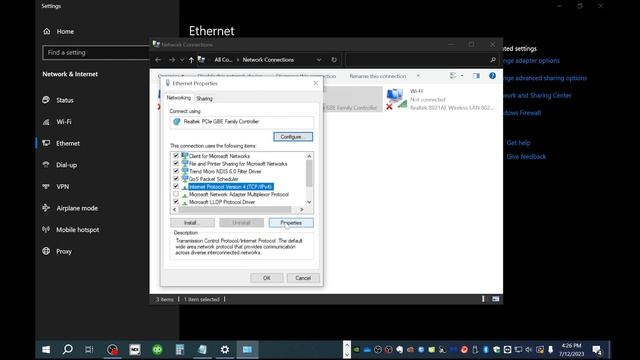Switch to details view in status bar

pyautogui.click(x=483, y=299)
